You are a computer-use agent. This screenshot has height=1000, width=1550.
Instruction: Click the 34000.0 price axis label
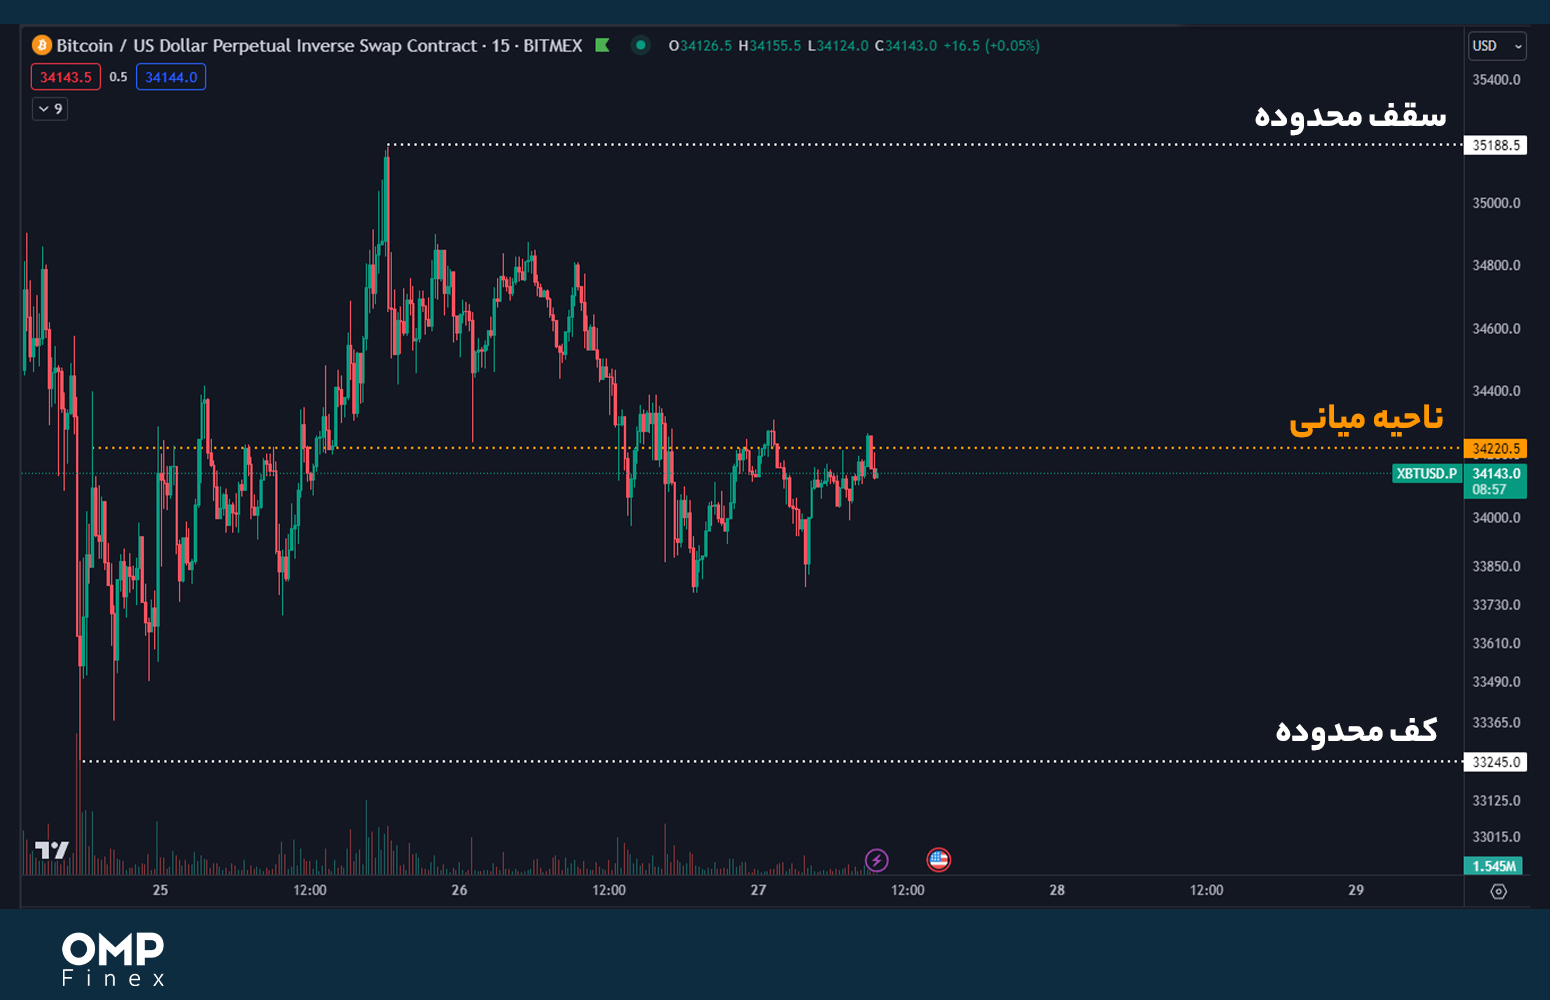(x=1496, y=518)
